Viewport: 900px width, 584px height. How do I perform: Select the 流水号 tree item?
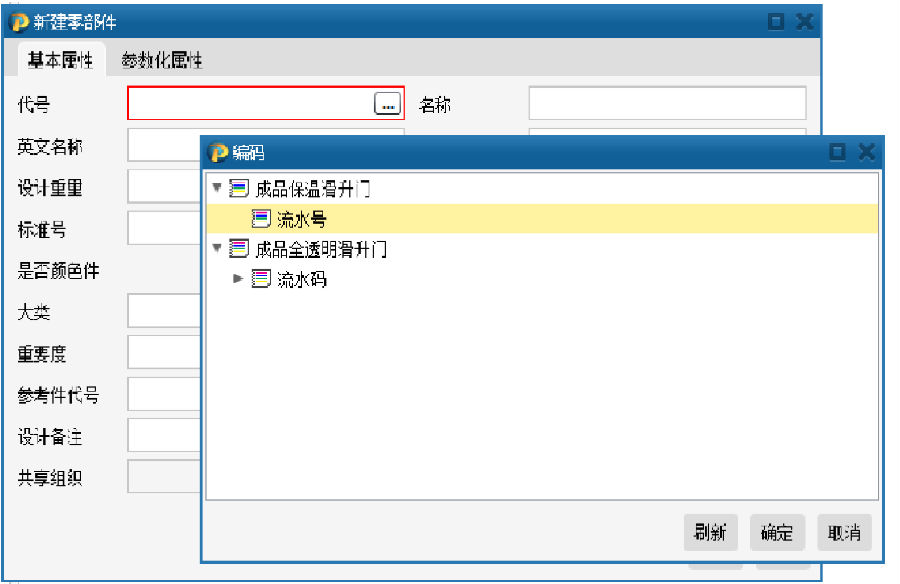click(x=301, y=219)
